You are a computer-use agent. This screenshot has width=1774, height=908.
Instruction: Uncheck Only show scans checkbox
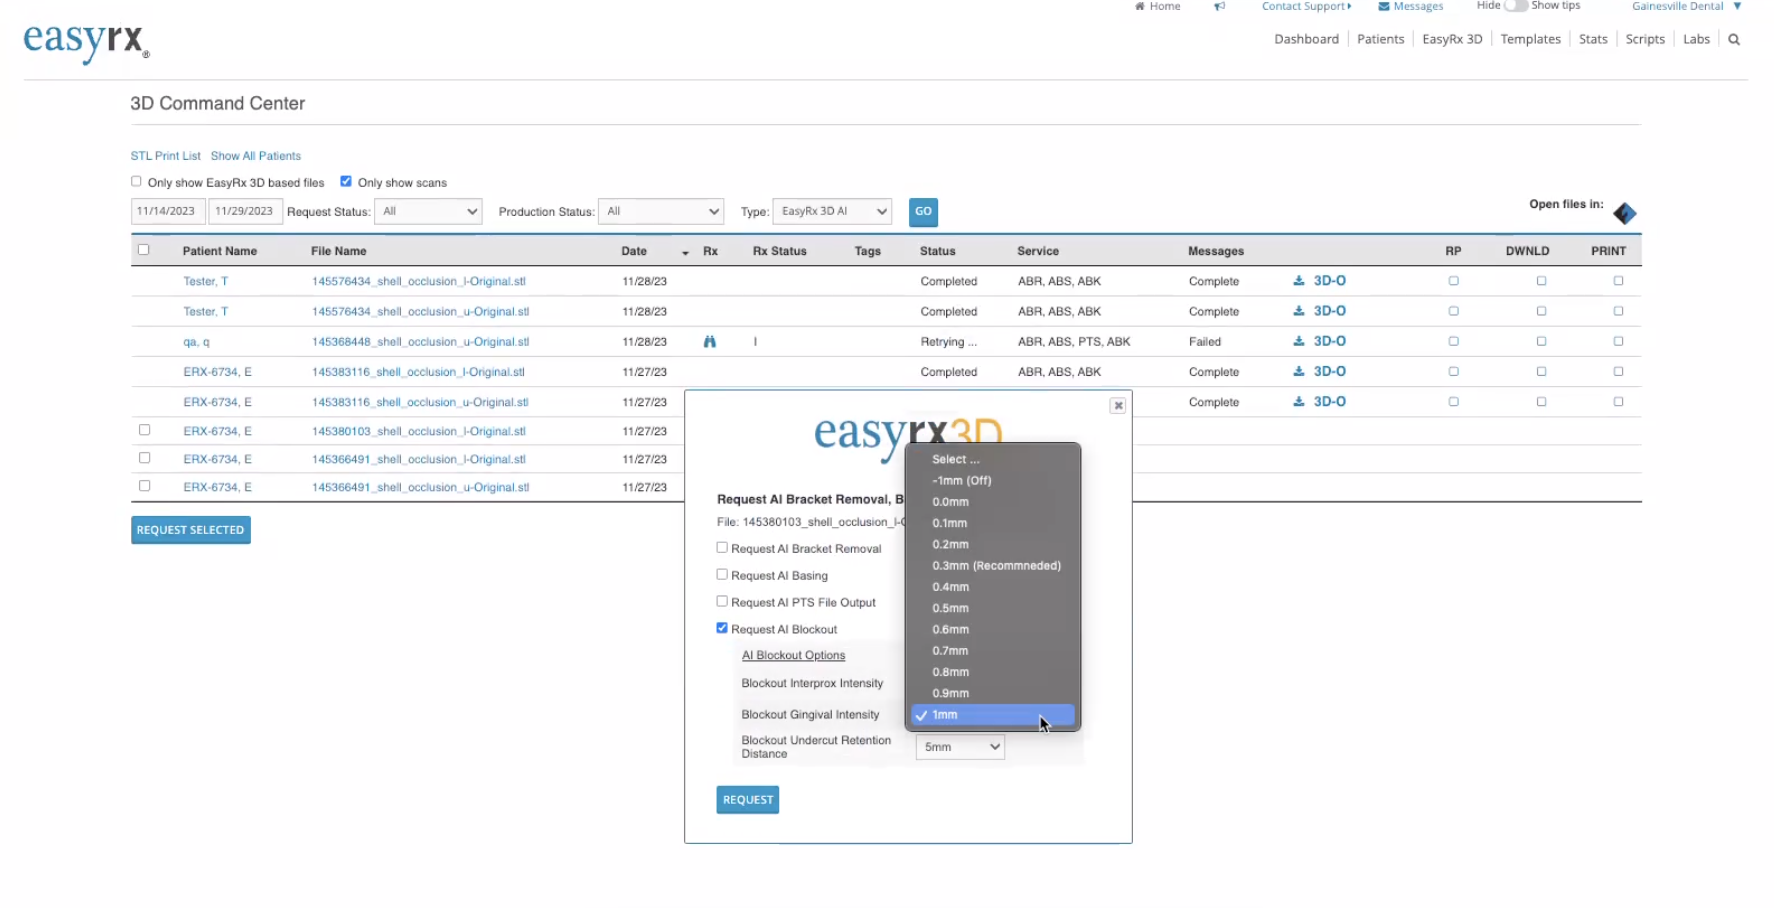[346, 182]
